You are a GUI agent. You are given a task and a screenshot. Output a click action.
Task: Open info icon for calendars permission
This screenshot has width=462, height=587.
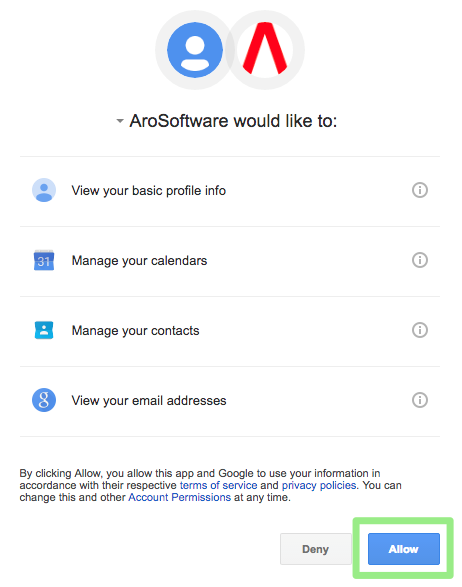pyautogui.click(x=420, y=260)
